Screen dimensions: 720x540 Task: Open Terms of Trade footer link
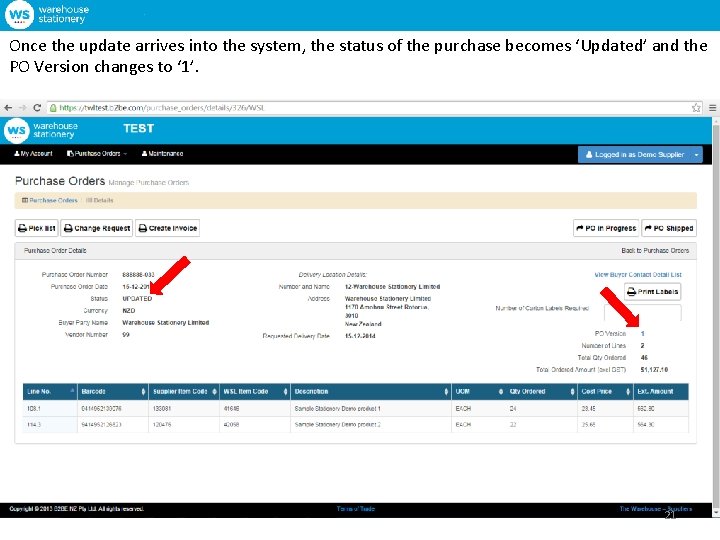355,509
